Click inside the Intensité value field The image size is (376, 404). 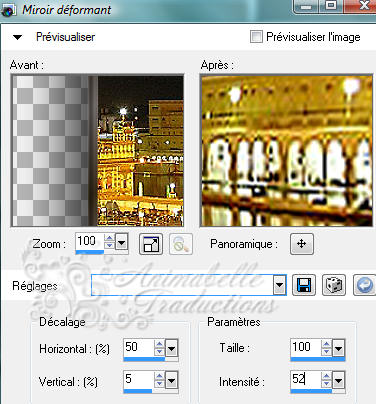coord(306,379)
